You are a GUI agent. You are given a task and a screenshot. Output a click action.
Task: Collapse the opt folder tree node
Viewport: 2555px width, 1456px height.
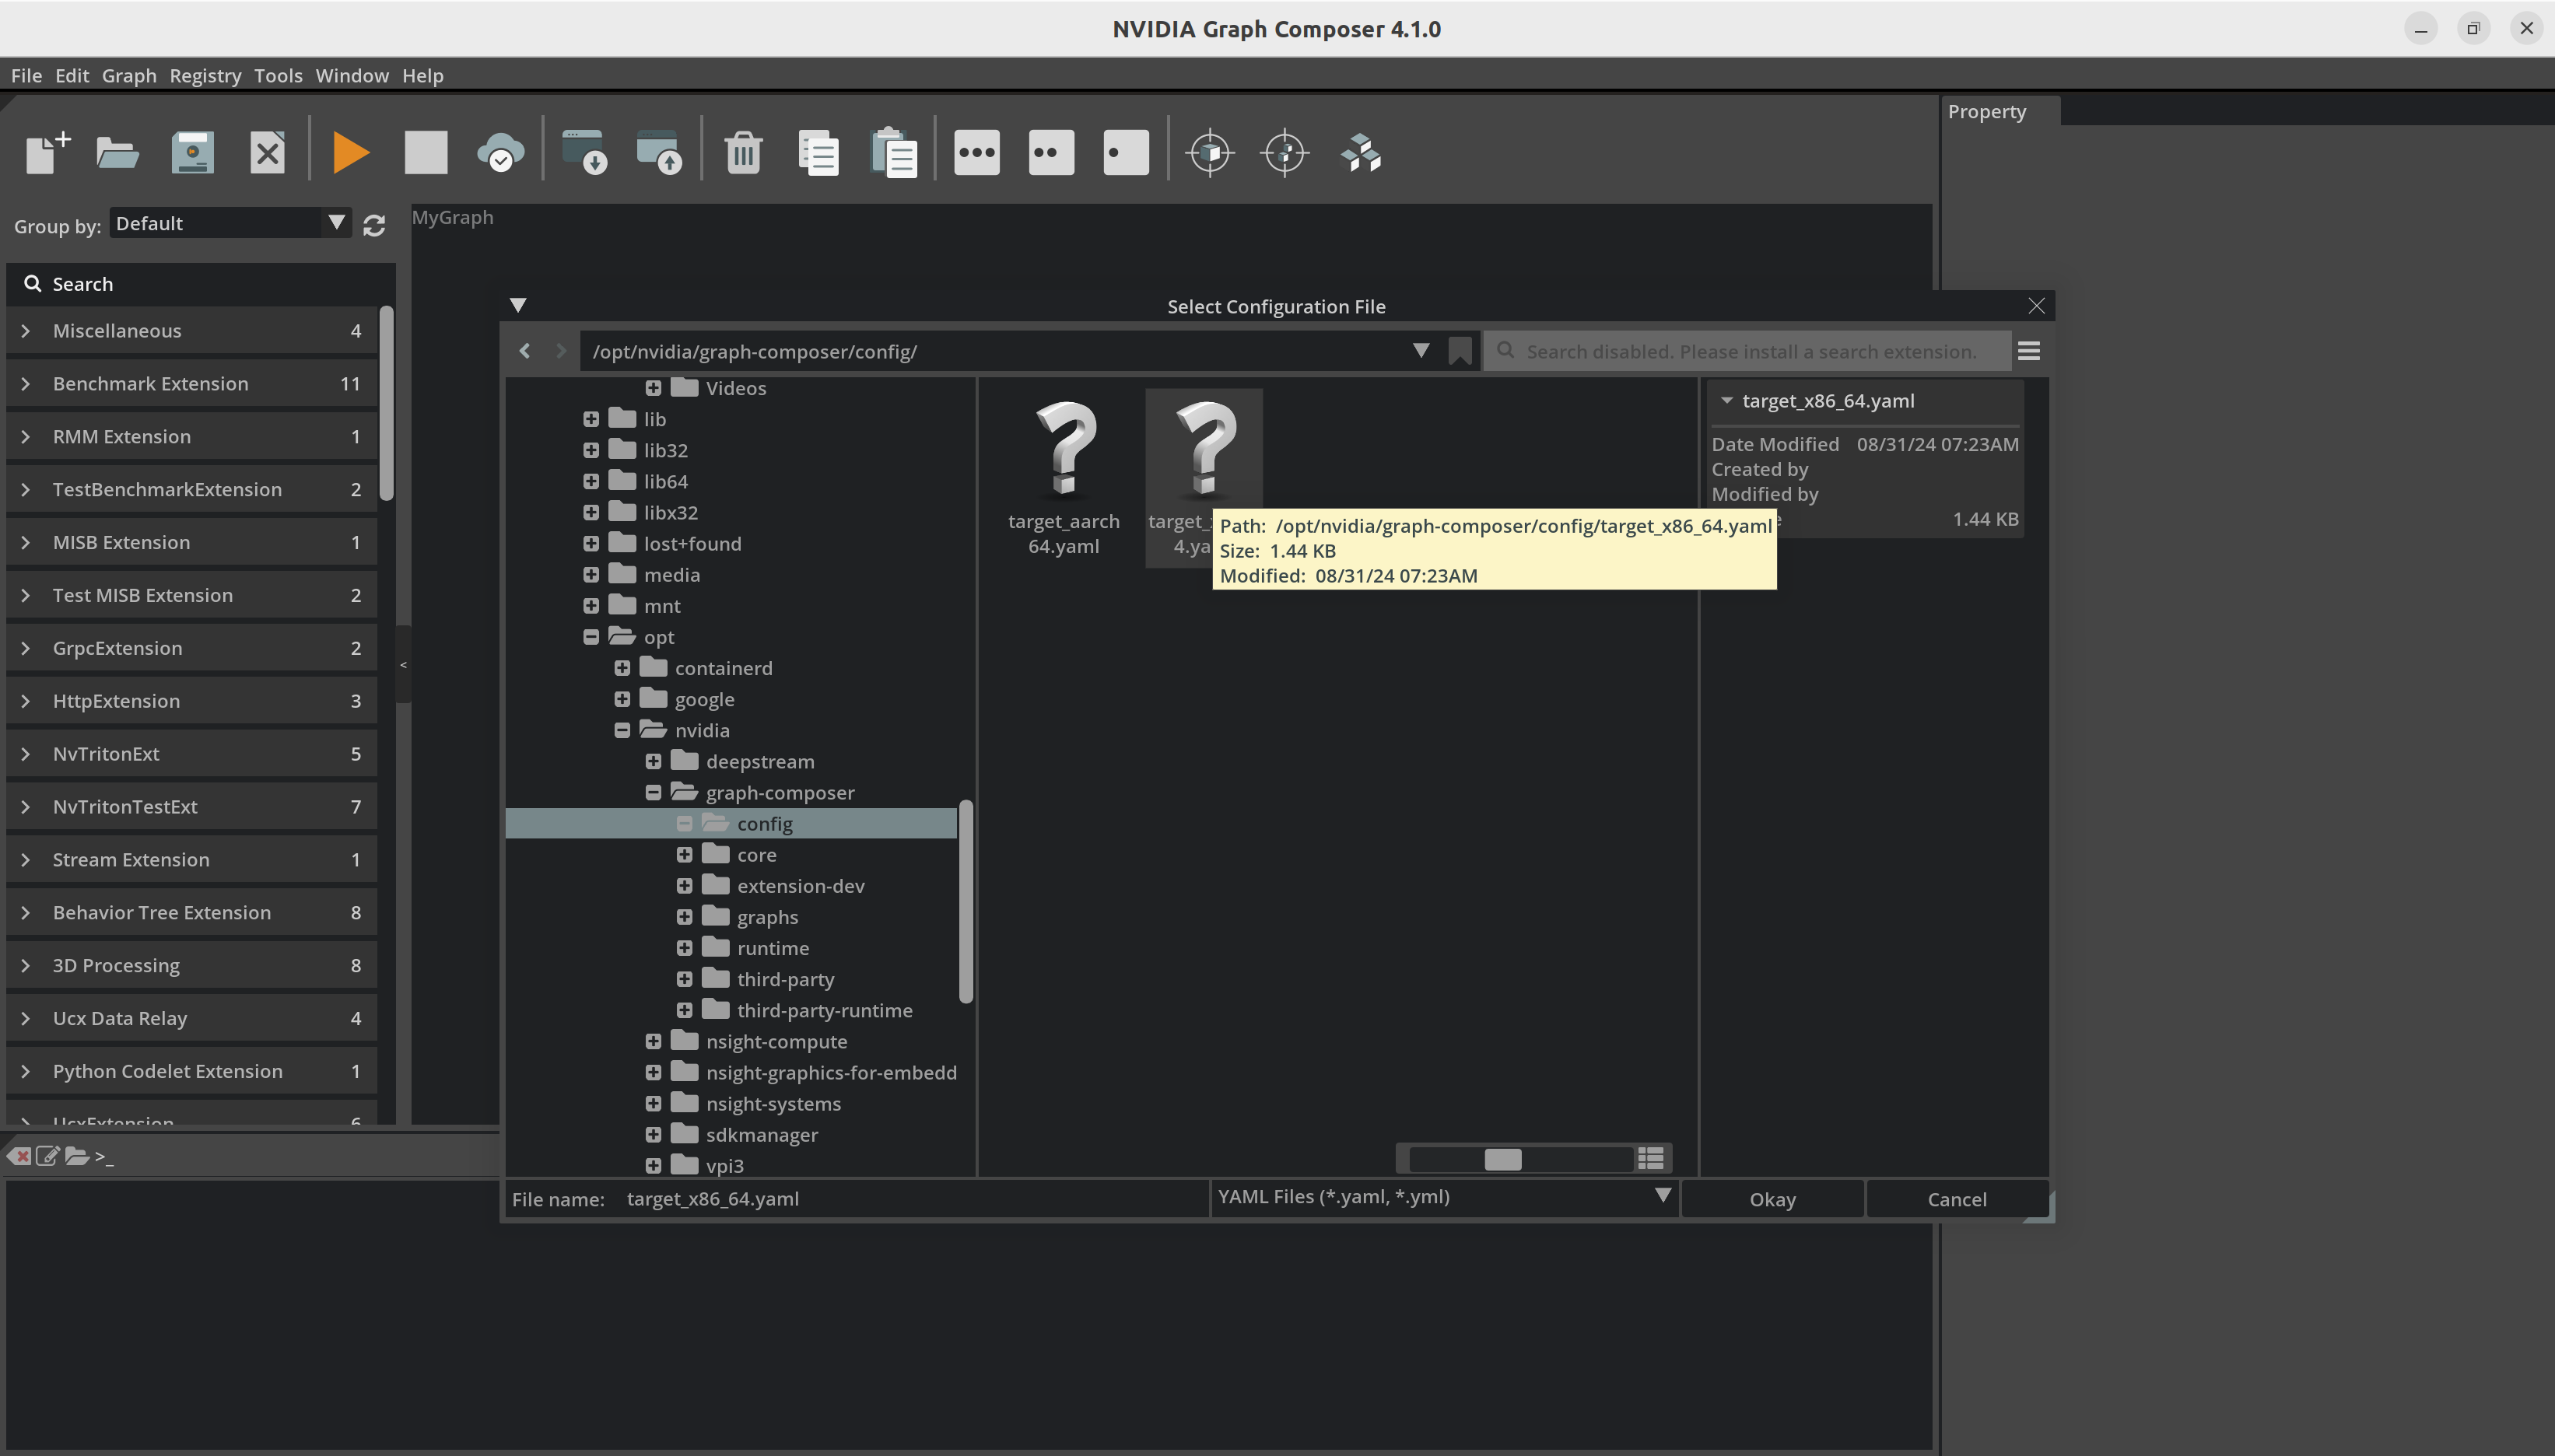click(x=591, y=637)
